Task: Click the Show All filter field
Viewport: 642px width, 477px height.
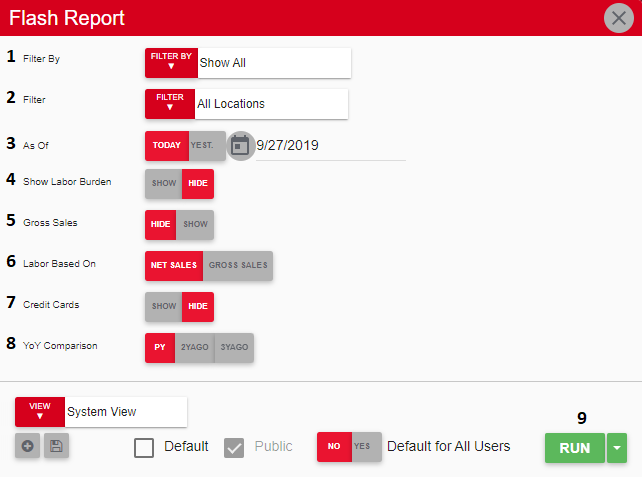Action: click(x=274, y=63)
